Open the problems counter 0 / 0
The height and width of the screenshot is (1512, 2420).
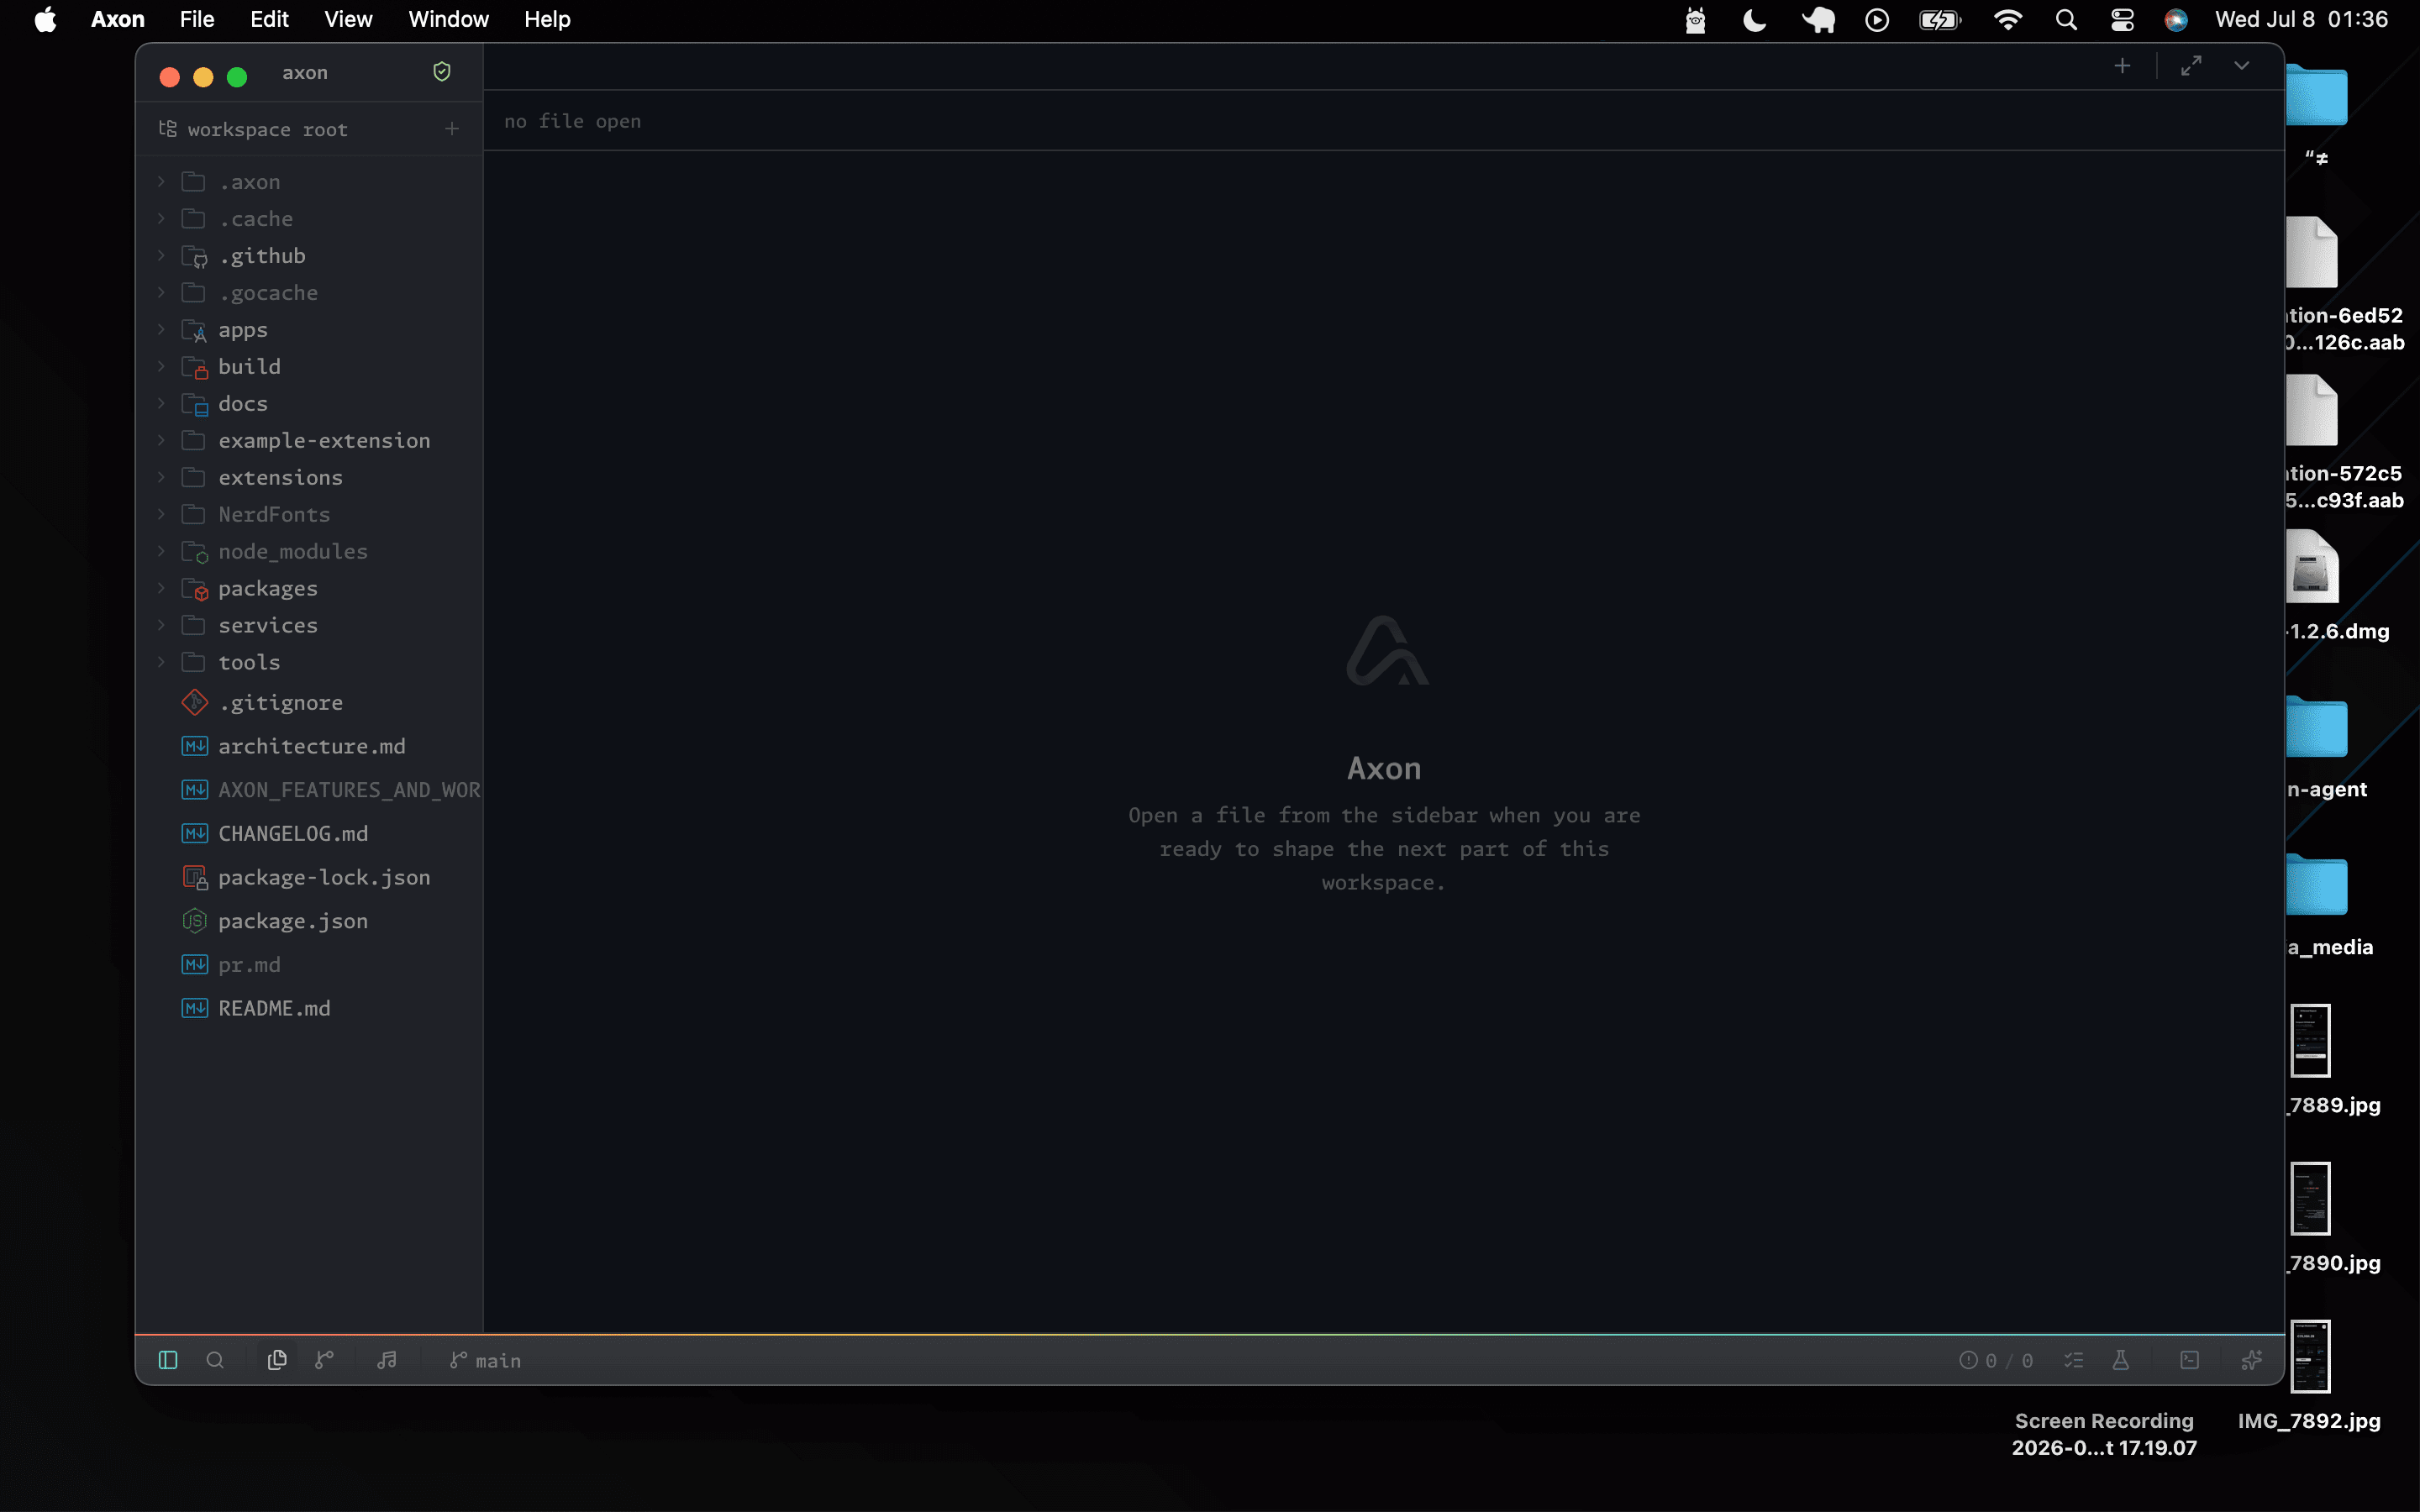pyautogui.click(x=1996, y=1360)
